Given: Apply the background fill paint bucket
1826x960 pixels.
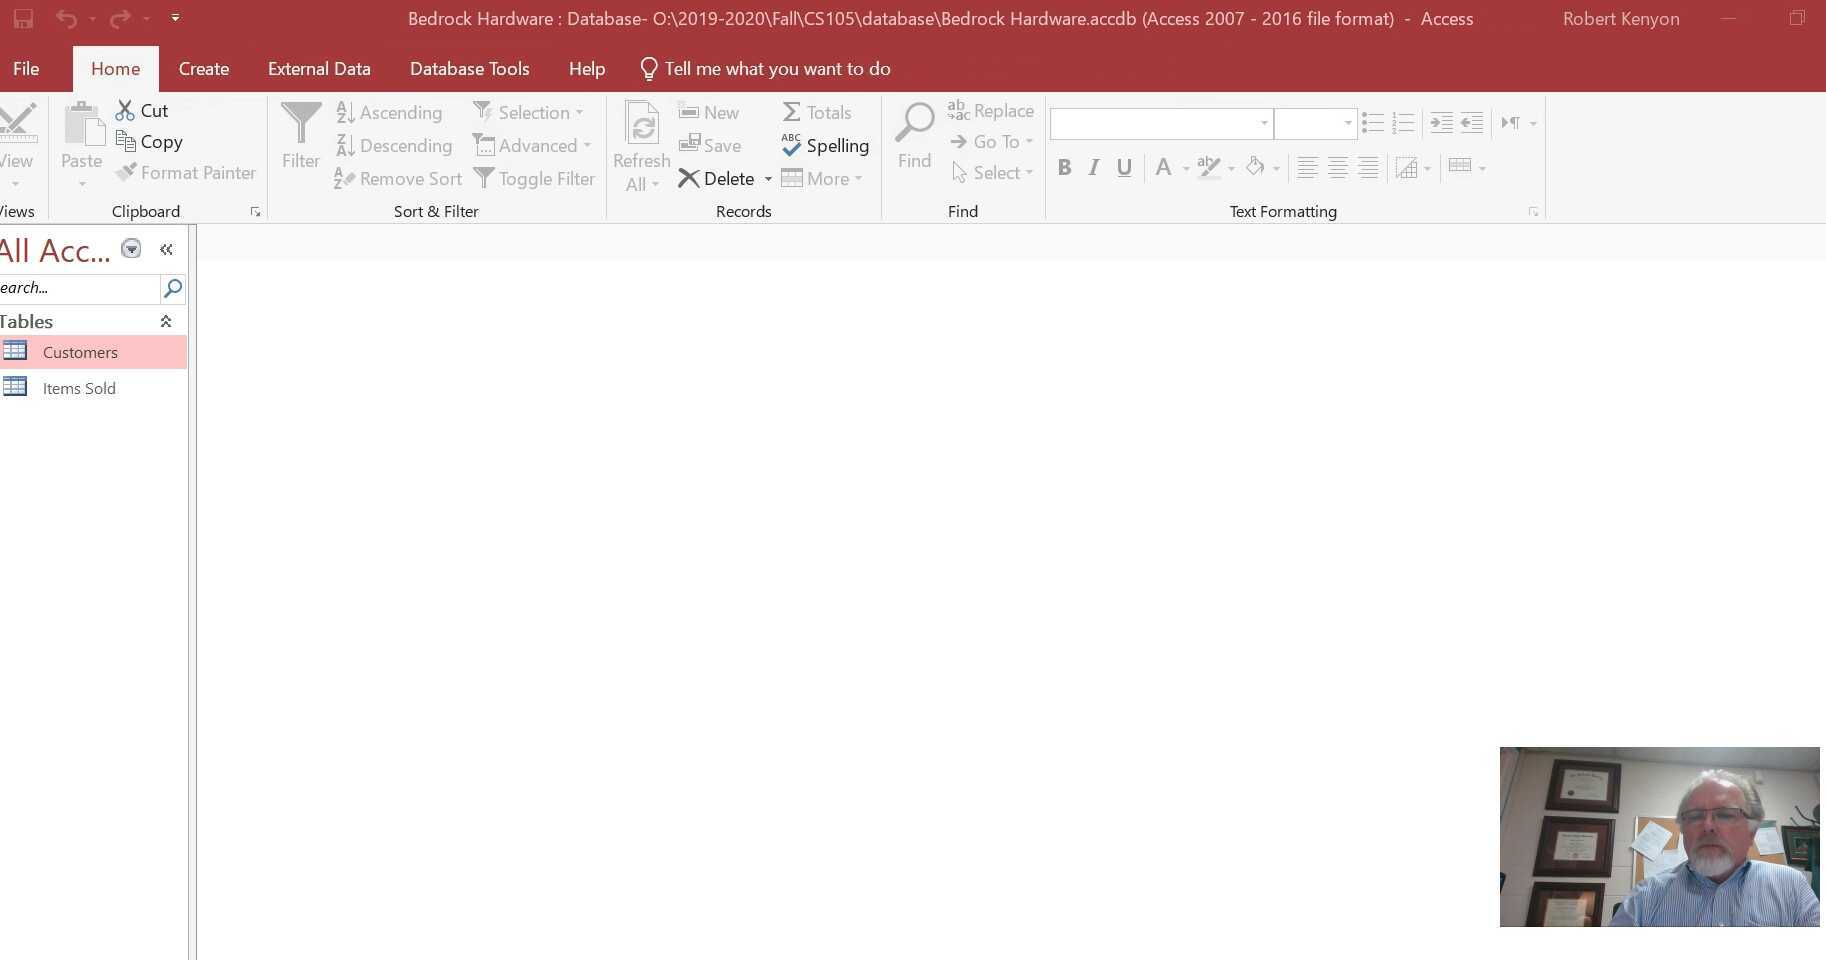Looking at the screenshot, I should [x=1255, y=167].
